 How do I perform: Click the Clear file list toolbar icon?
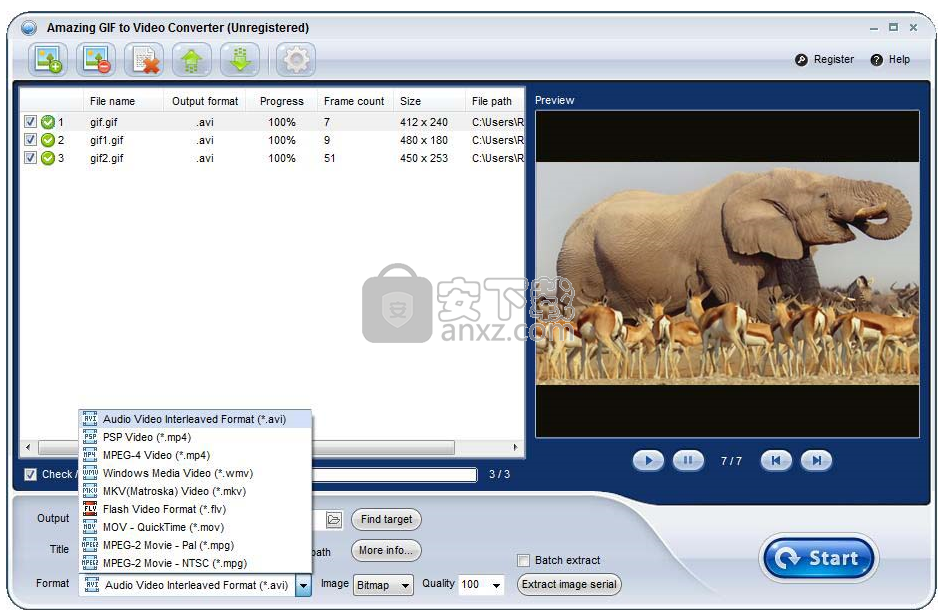point(144,60)
